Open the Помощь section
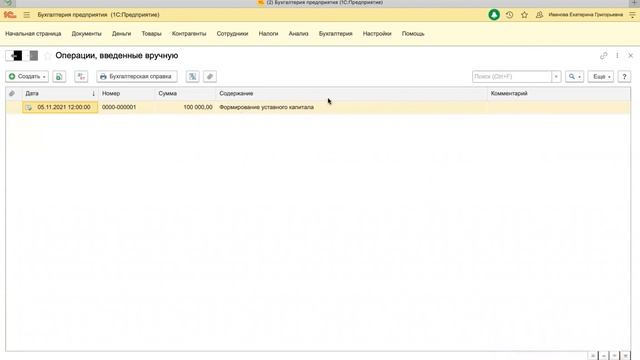The width and height of the screenshot is (640, 360). pos(413,33)
